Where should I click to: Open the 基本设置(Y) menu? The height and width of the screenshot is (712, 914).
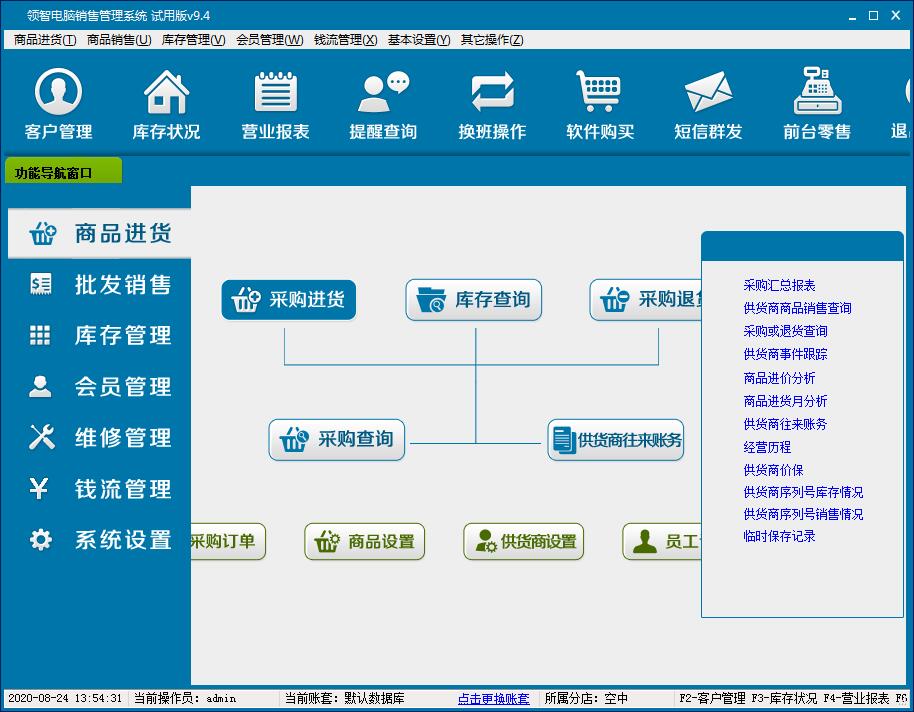click(x=419, y=40)
